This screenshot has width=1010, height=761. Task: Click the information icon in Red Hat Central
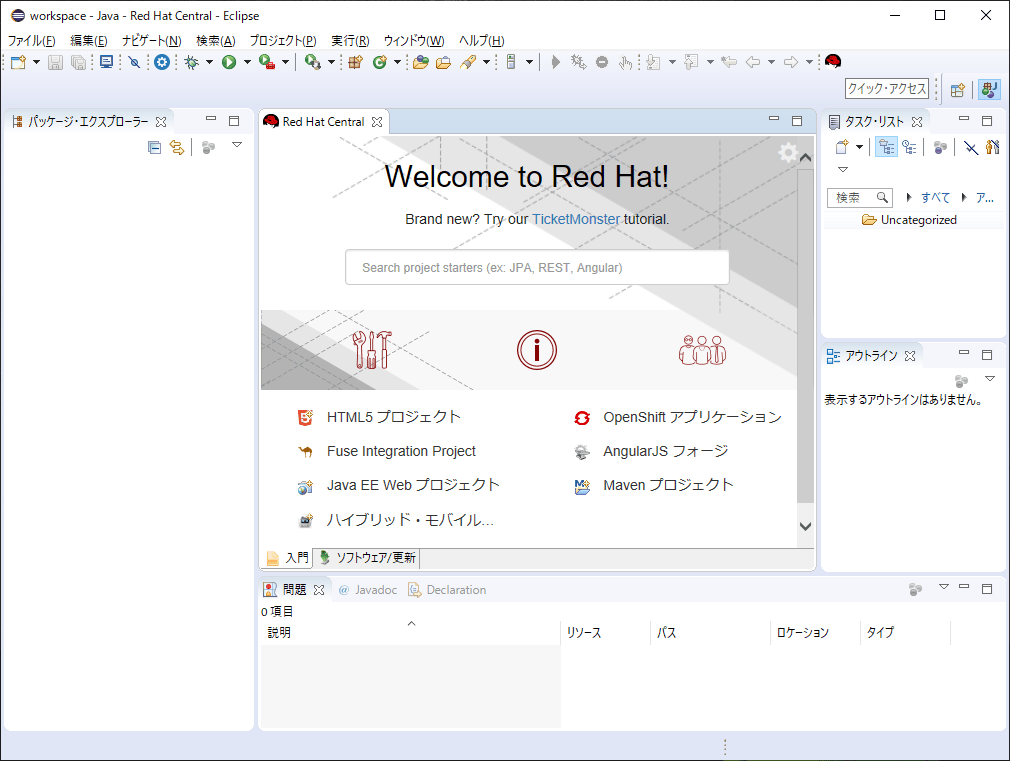point(537,350)
